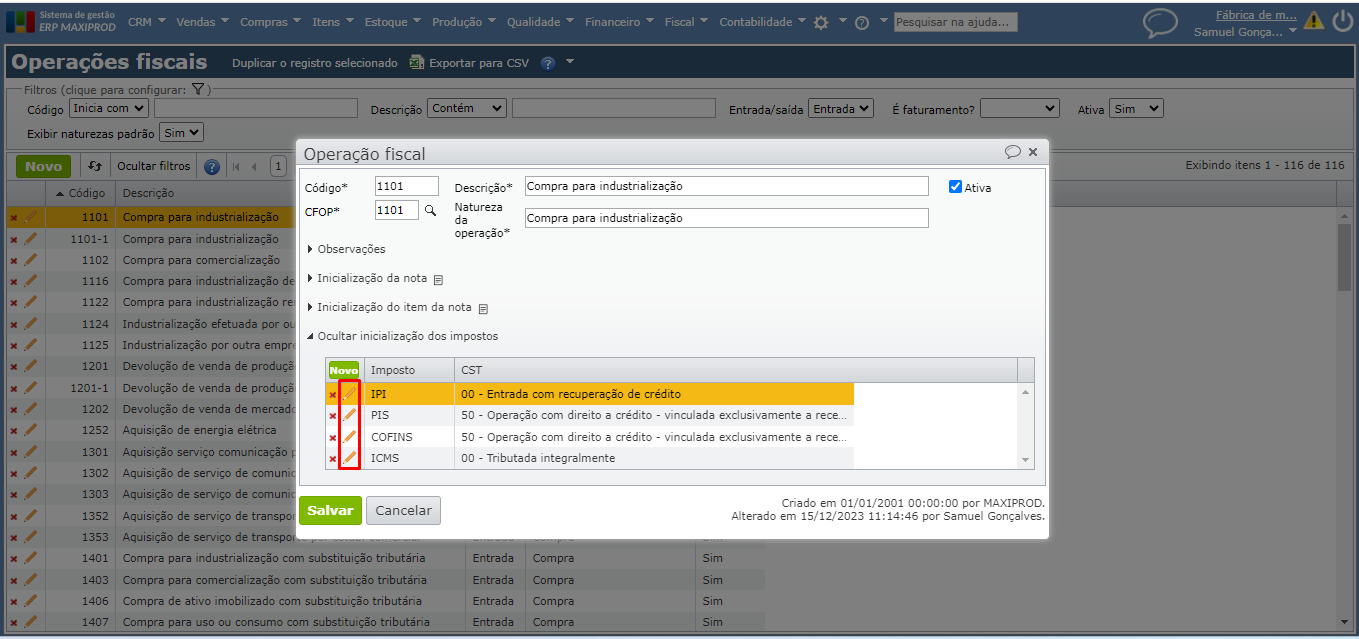Click the dialog Código field showing 1101
The image size is (1359, 639).
pyautogui.click(x=407, y=186)
